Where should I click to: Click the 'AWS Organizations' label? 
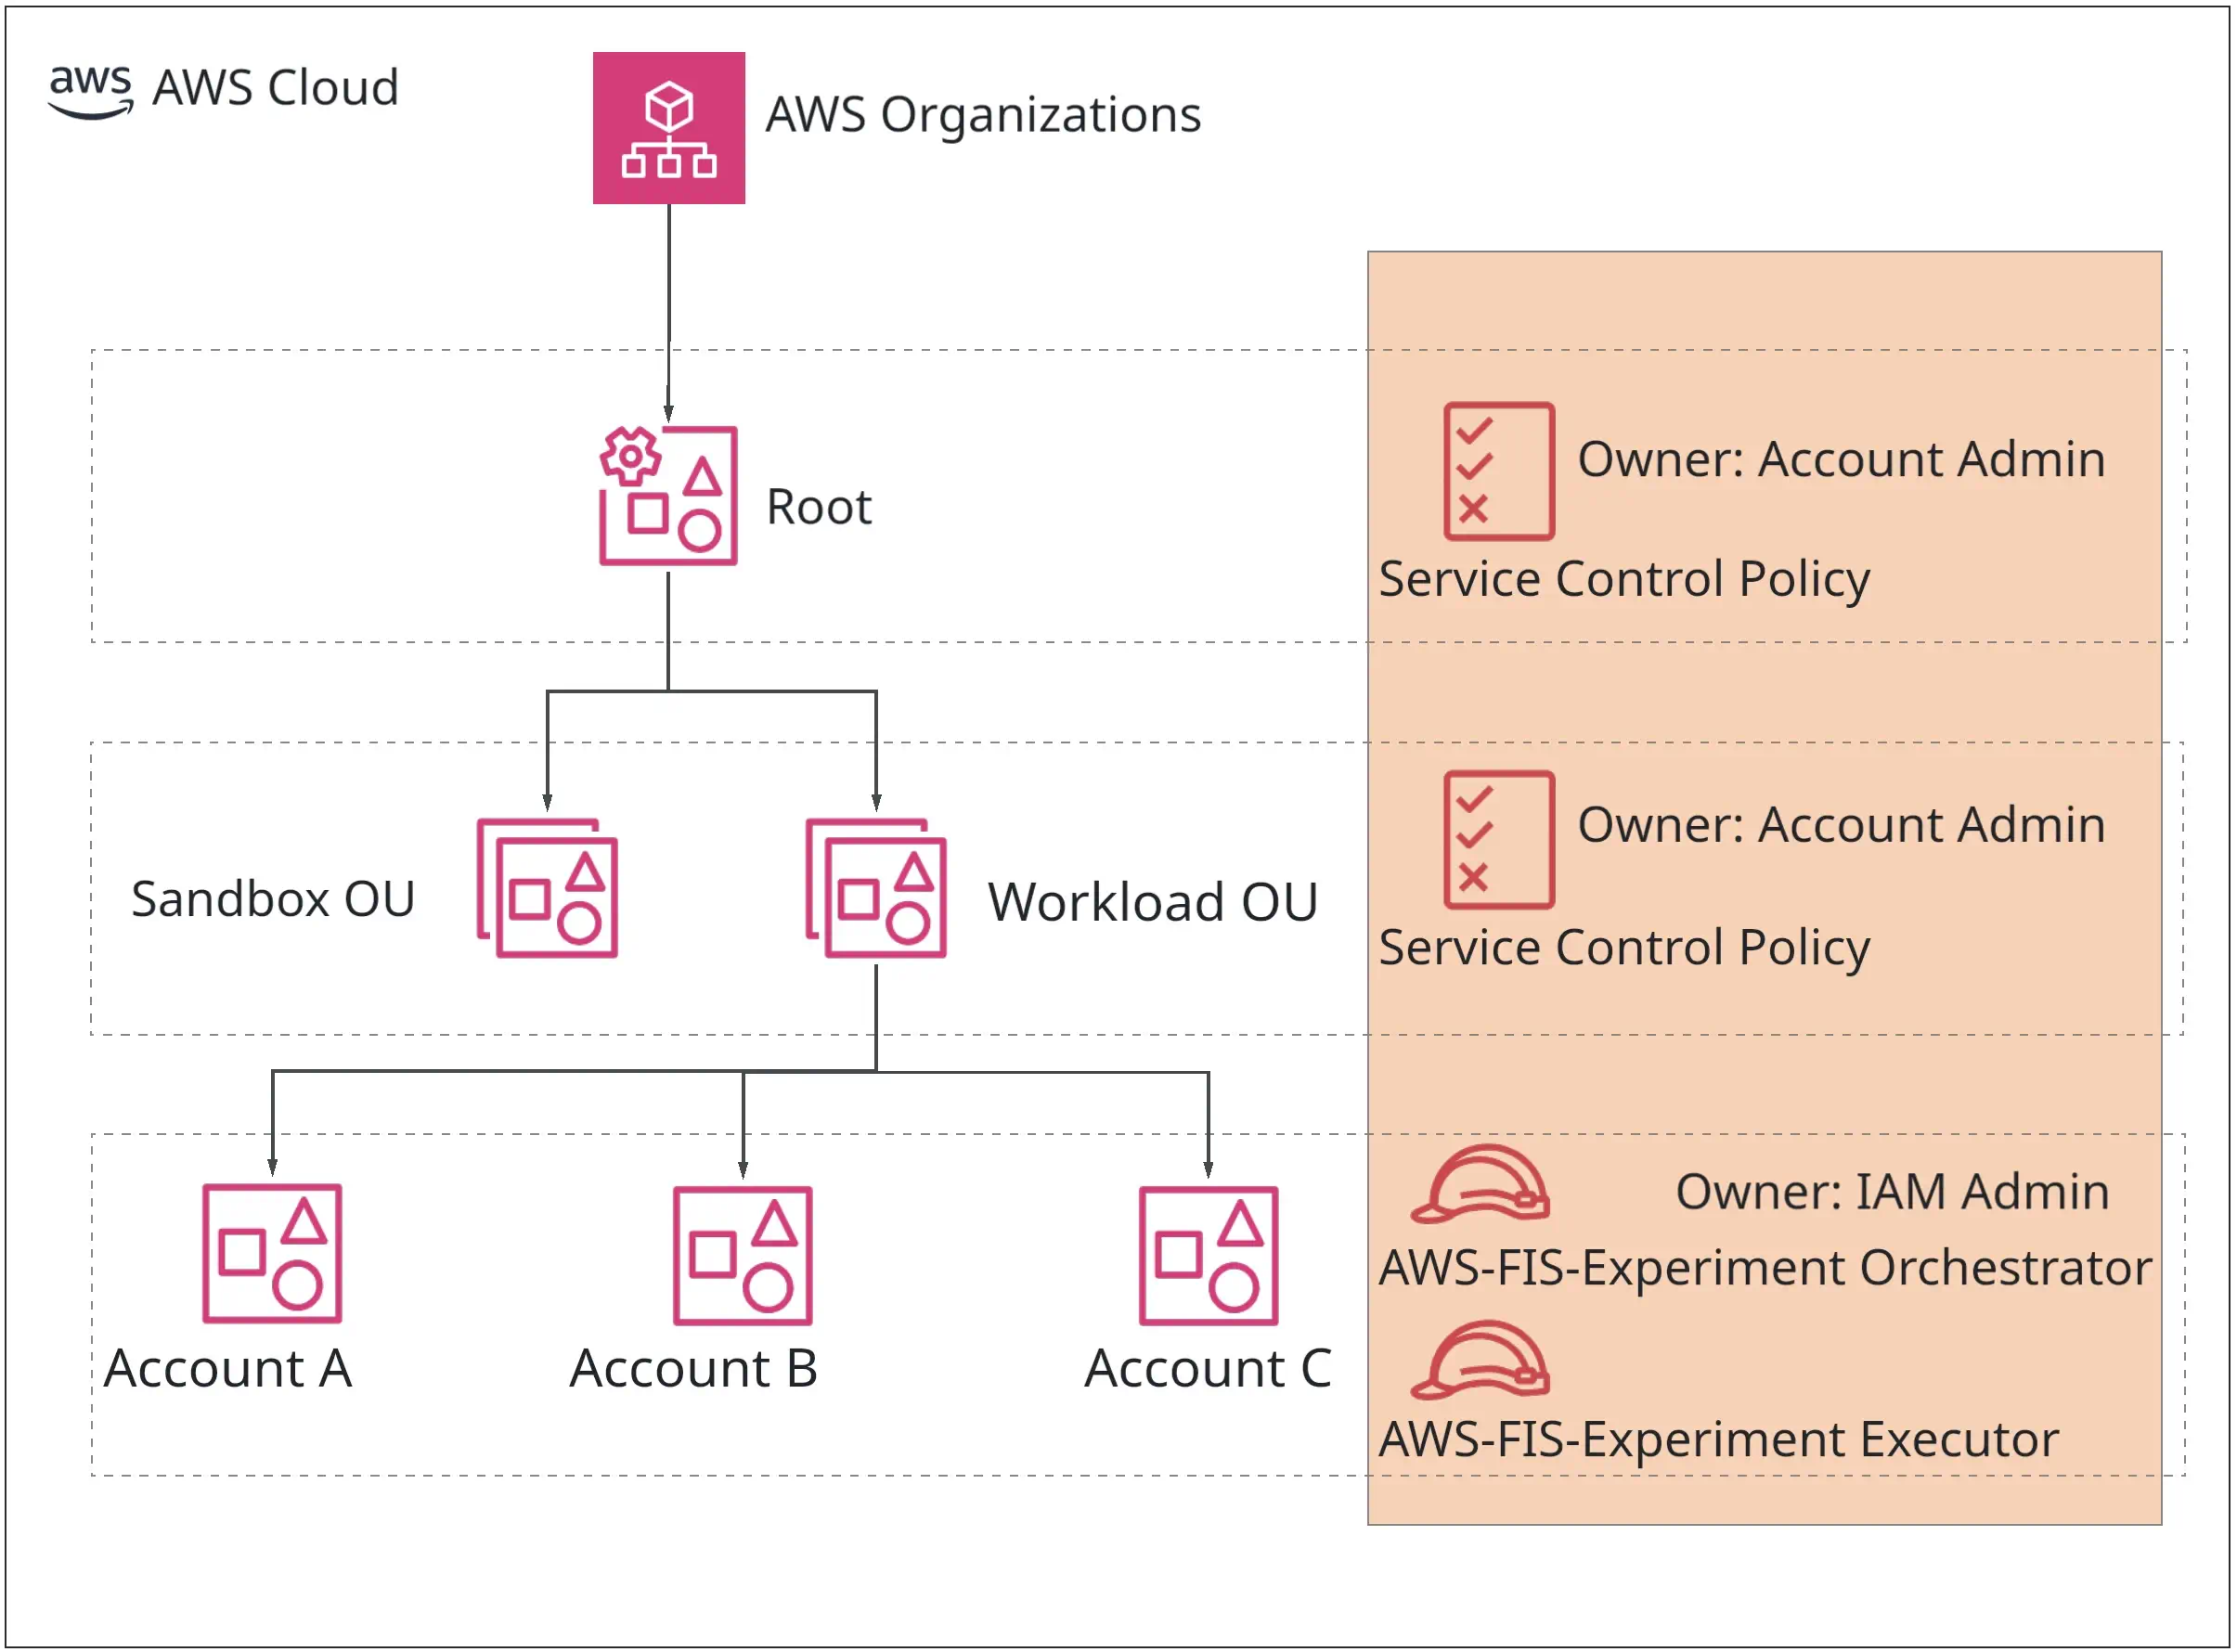pyautogui.click(x=983, y=115)
